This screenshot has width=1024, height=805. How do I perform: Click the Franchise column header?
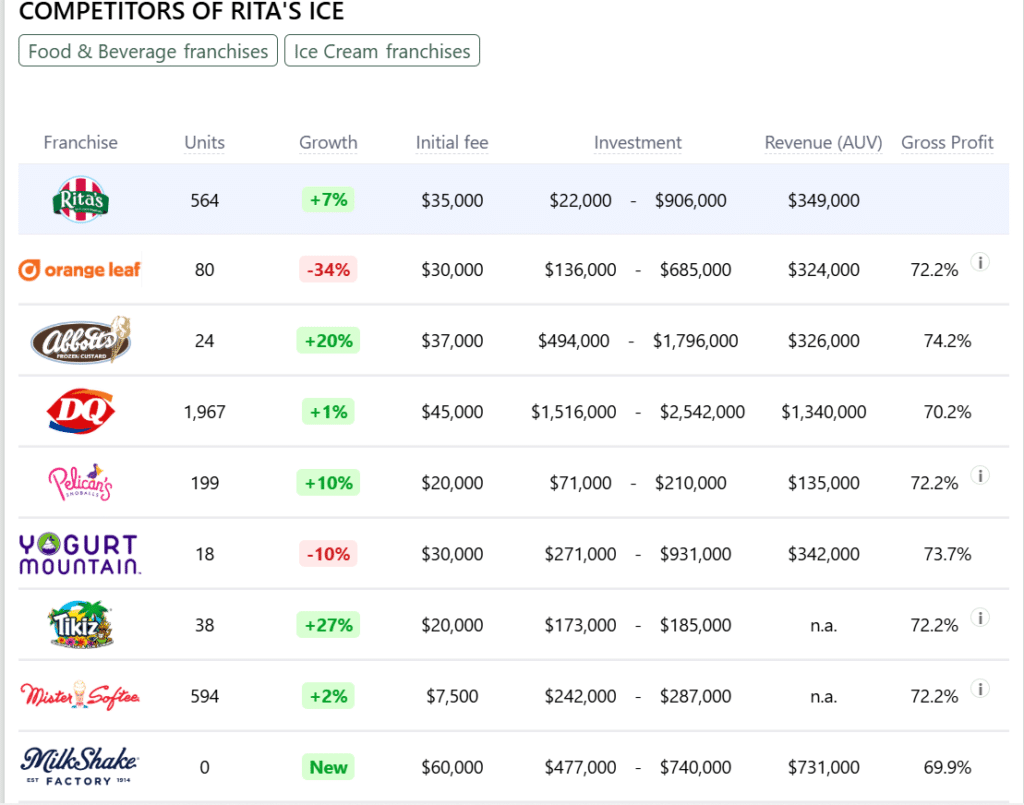[80, 142]
